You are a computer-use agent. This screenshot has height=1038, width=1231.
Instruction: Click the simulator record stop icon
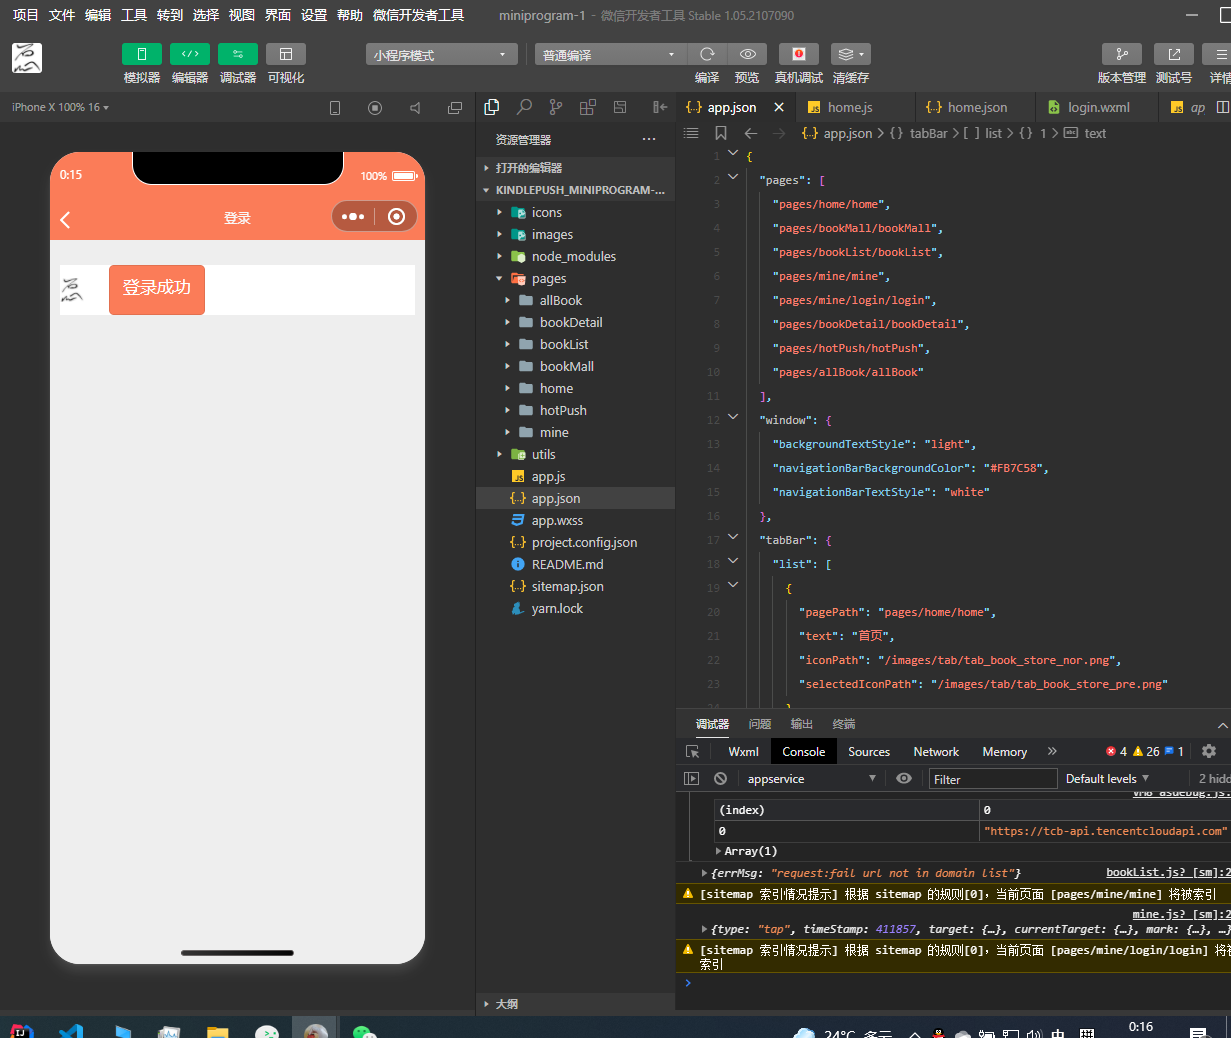pos(375,108)
